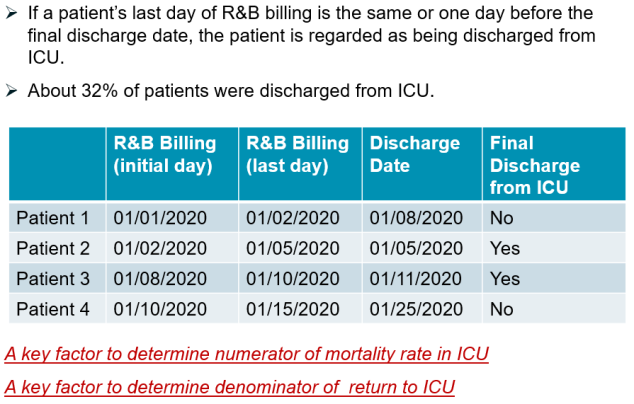The width and height of the screenshot is (634, 404).
Task: Click the Patient 4 row label
Action: (53, 309)
